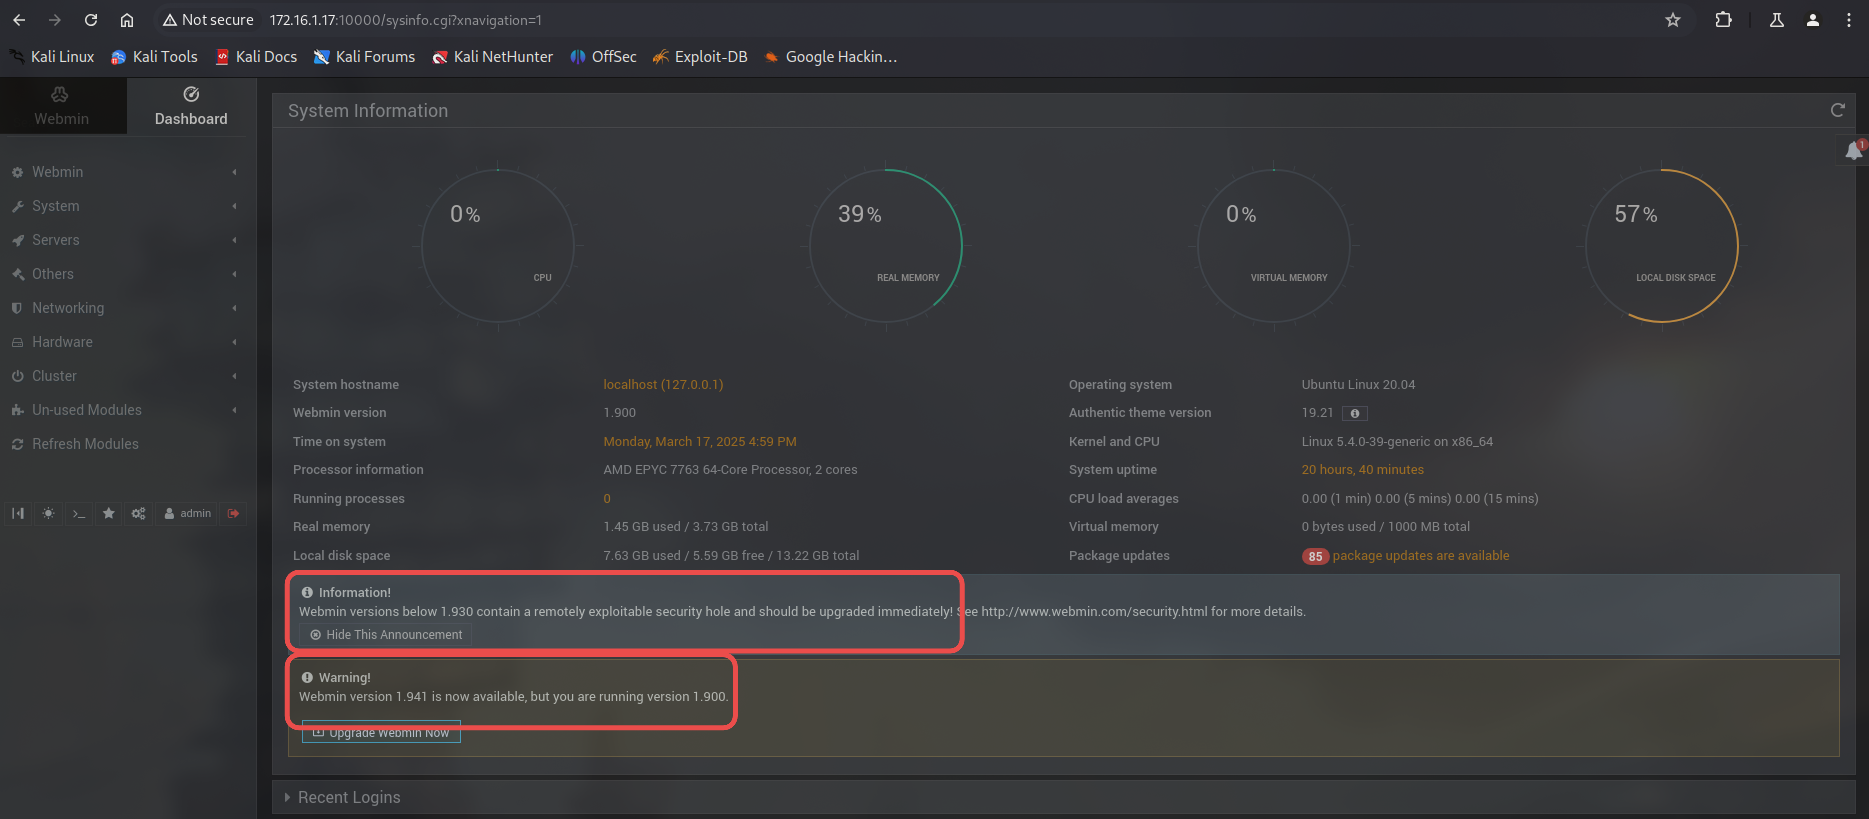Expand the Servers menu category
This screenshot has height=819, width=1869.
click(x=56, y=240)
